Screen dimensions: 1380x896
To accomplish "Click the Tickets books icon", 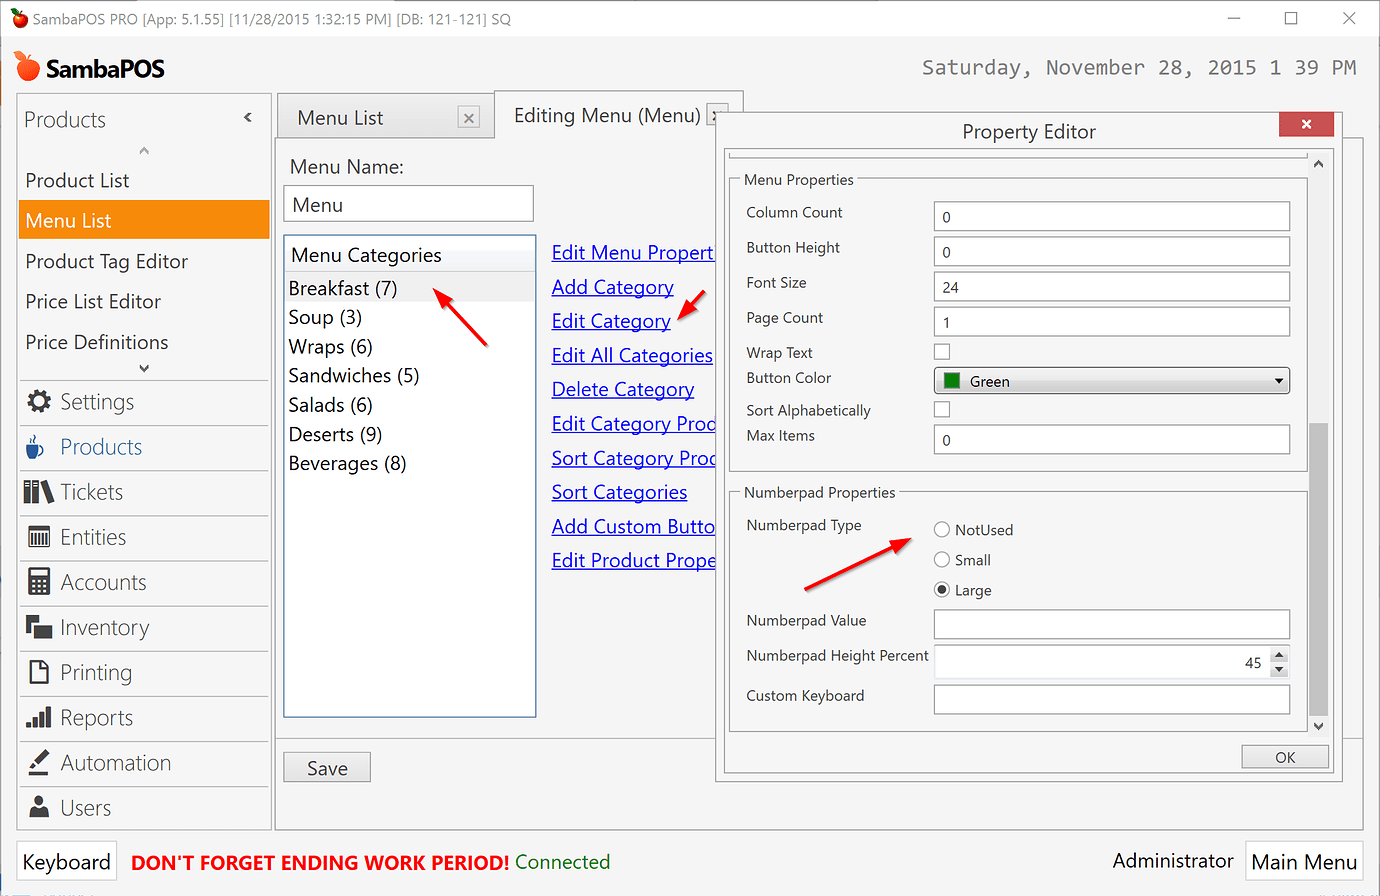I will [x=38, y=492].
